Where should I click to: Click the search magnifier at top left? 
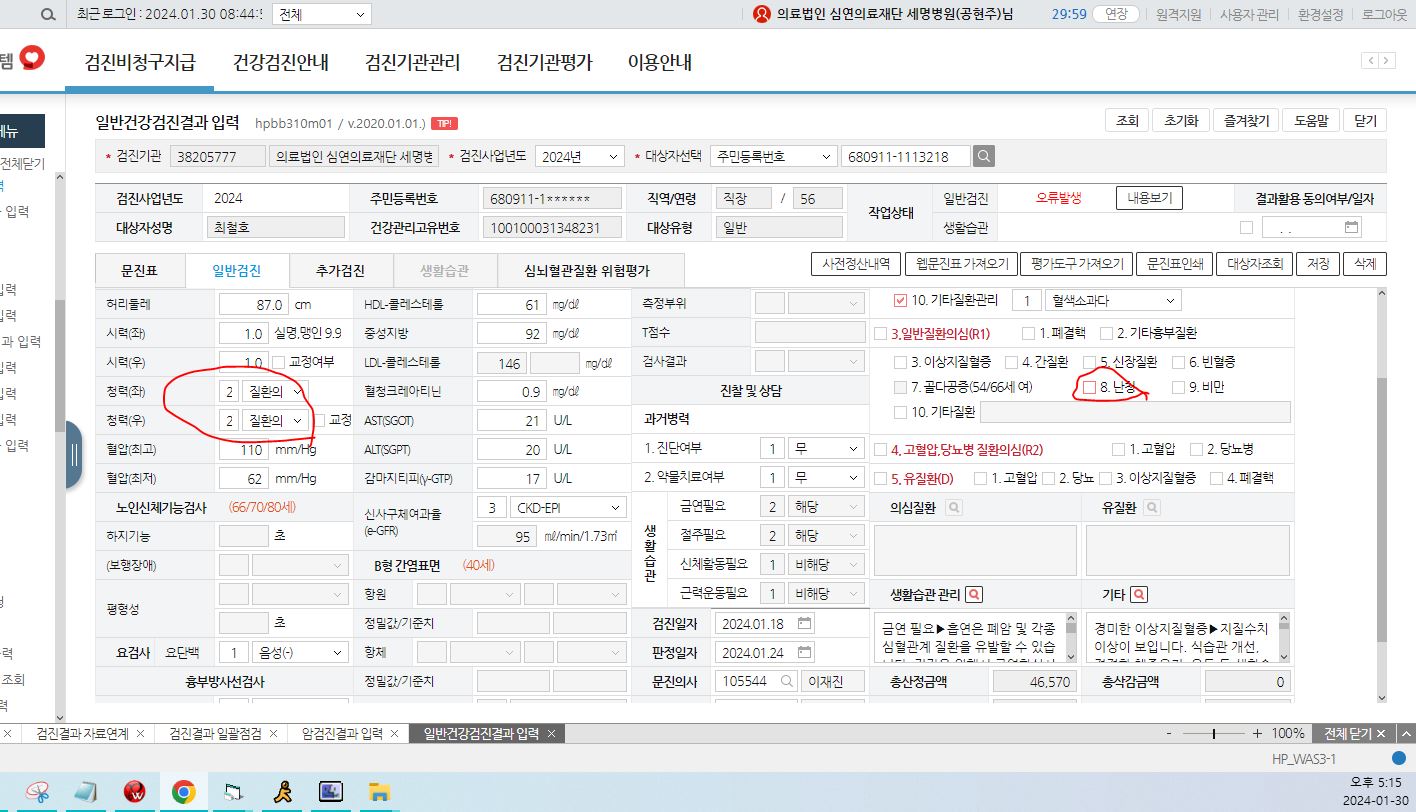48,14
